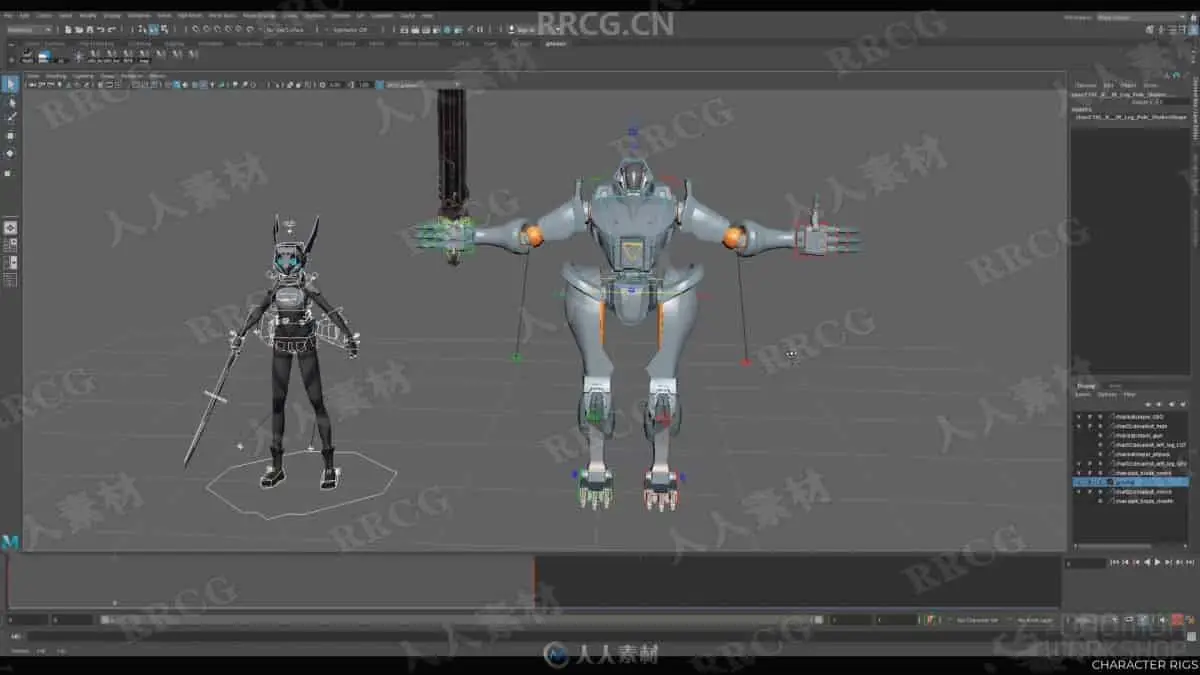Click the Maya logo icon

click(x=10, y=541)
